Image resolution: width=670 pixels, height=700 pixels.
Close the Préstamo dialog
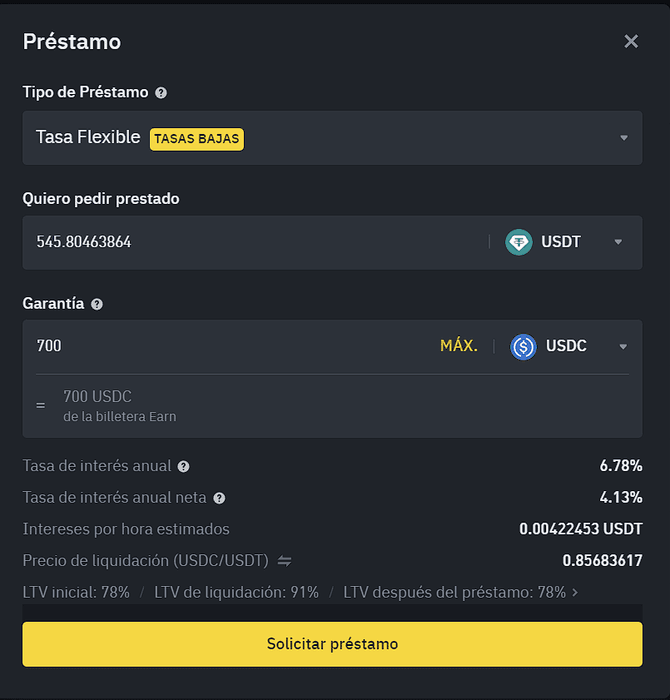coord(631,41)
